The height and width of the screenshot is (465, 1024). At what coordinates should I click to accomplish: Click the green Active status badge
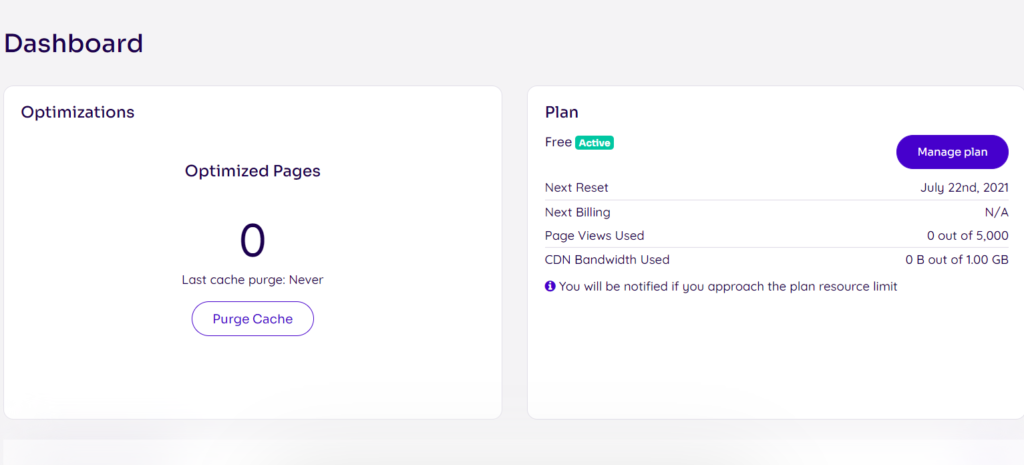pos(594,142)
